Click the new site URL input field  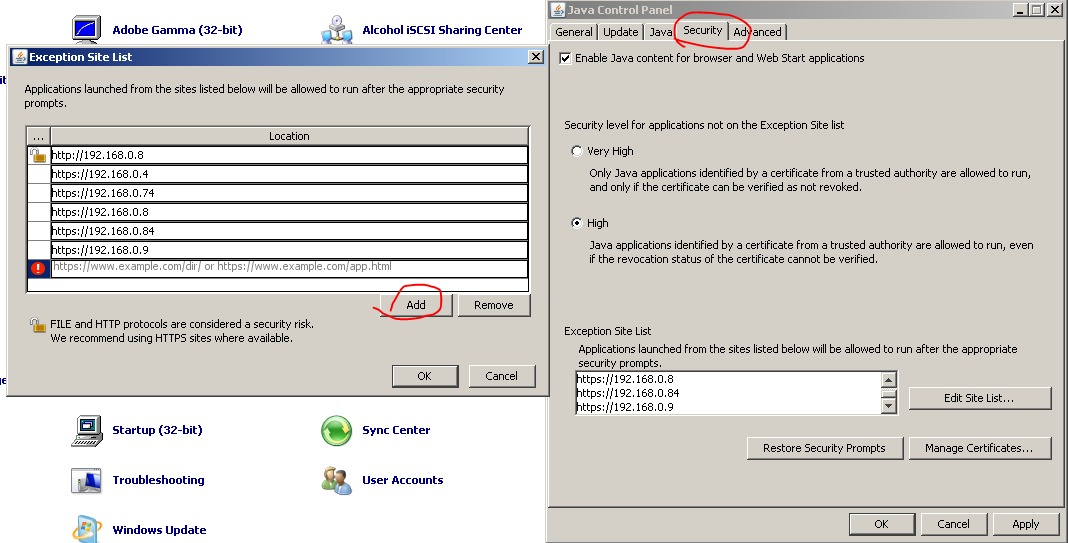[289, 268]
